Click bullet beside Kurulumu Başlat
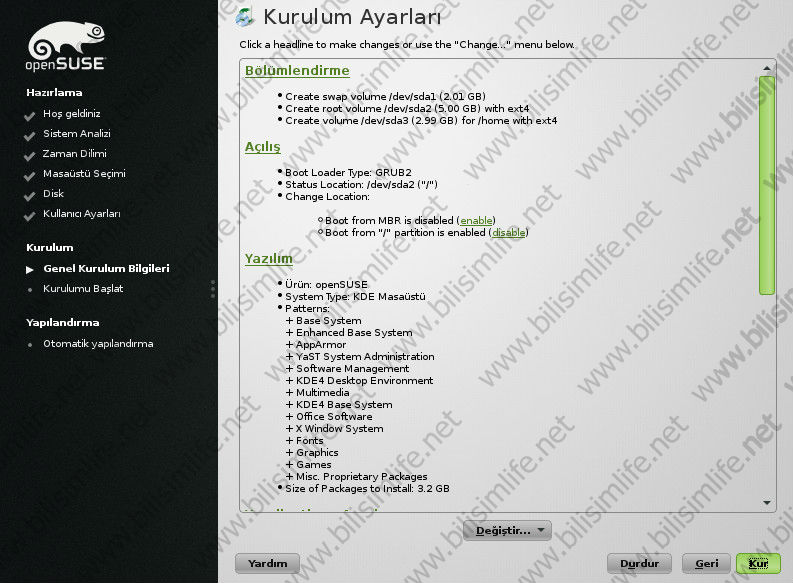This screenshot has height=583, width=793. (x=30, y=290)
